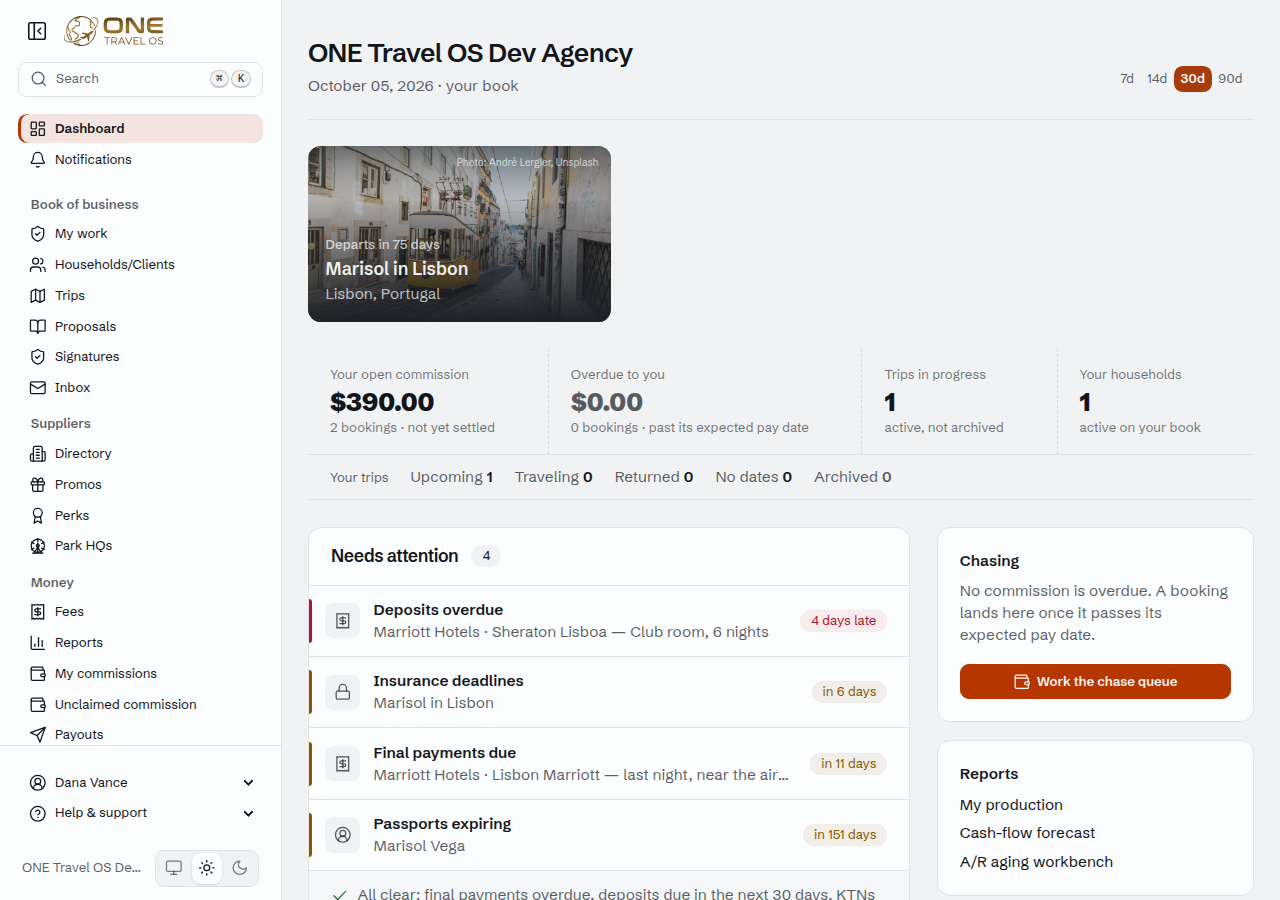Open the Insurance deadlines attention item

(609, 692)
